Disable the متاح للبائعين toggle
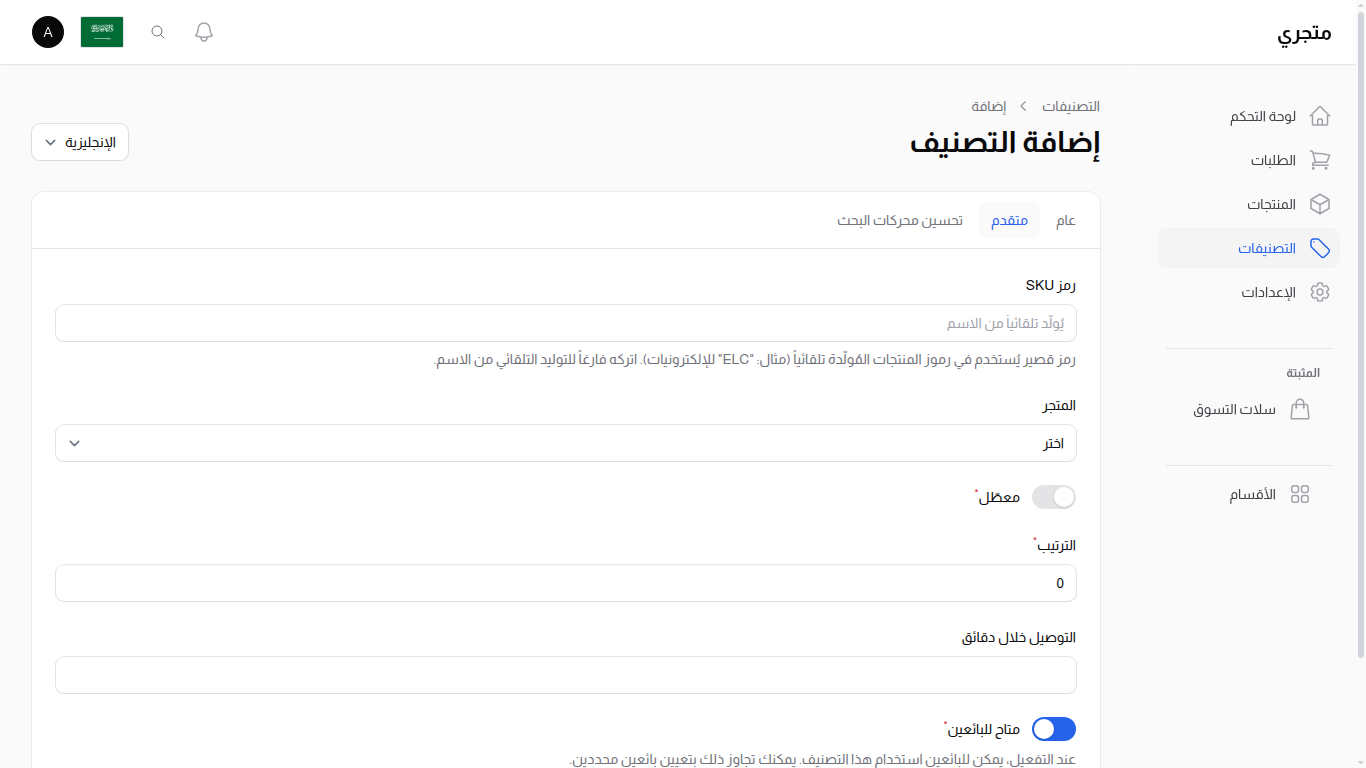Image resolution: width=1366 pixels, height=768 pixels. [x=1053, y=729]
